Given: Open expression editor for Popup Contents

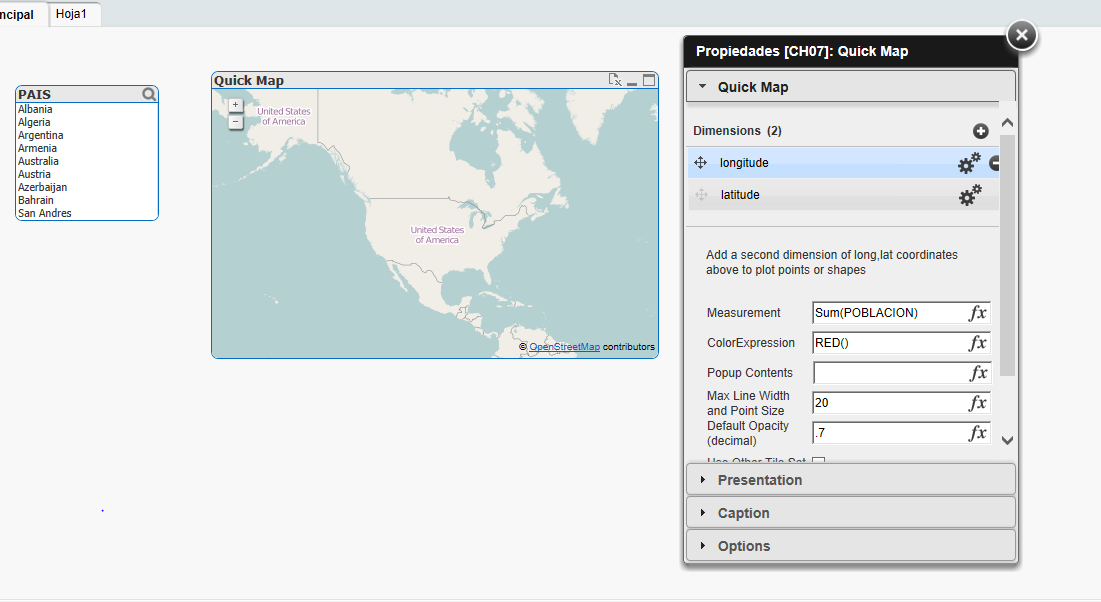Looking at the screenshot, I should (x=977, y=373).
